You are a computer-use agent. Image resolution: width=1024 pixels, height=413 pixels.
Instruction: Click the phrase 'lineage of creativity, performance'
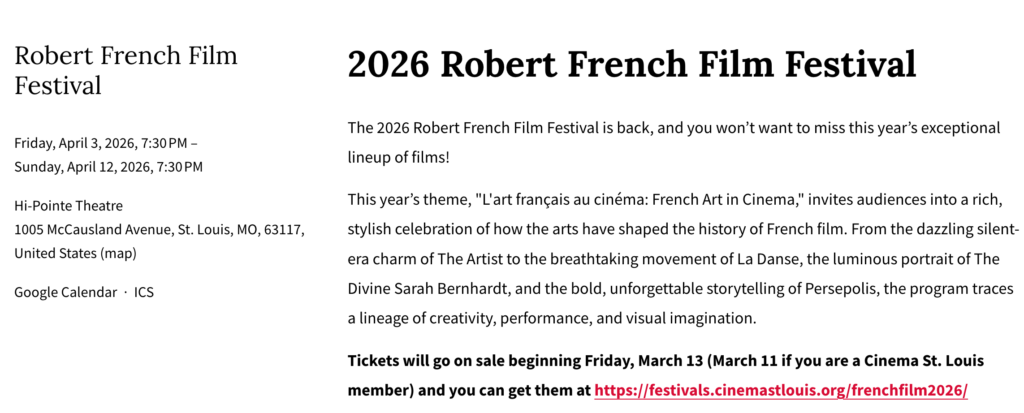click(x=469, y=318)
